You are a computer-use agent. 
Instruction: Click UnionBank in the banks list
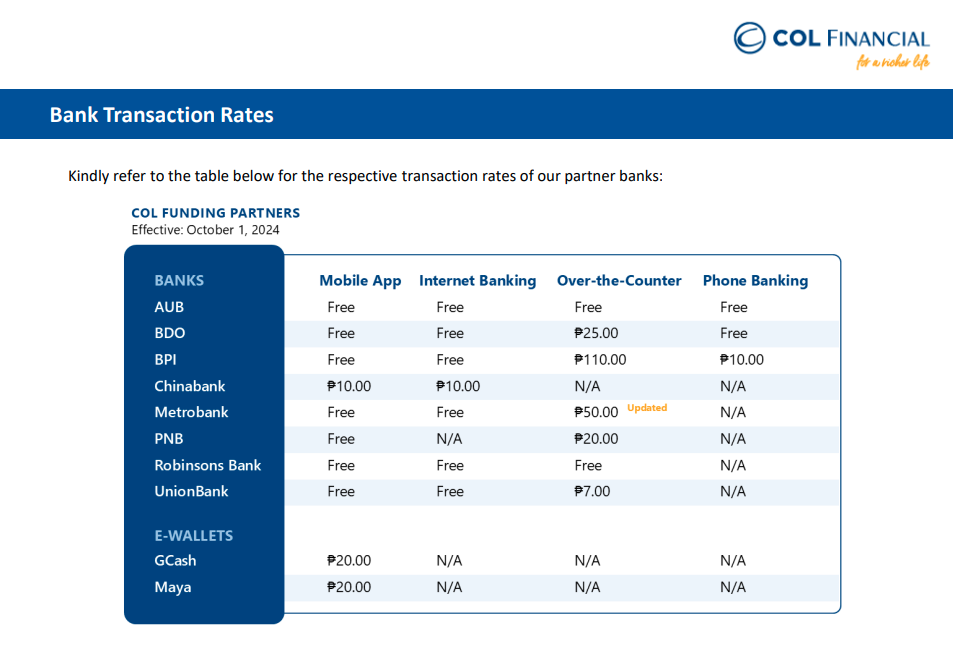pyautogui.click(x=191, y=491)
